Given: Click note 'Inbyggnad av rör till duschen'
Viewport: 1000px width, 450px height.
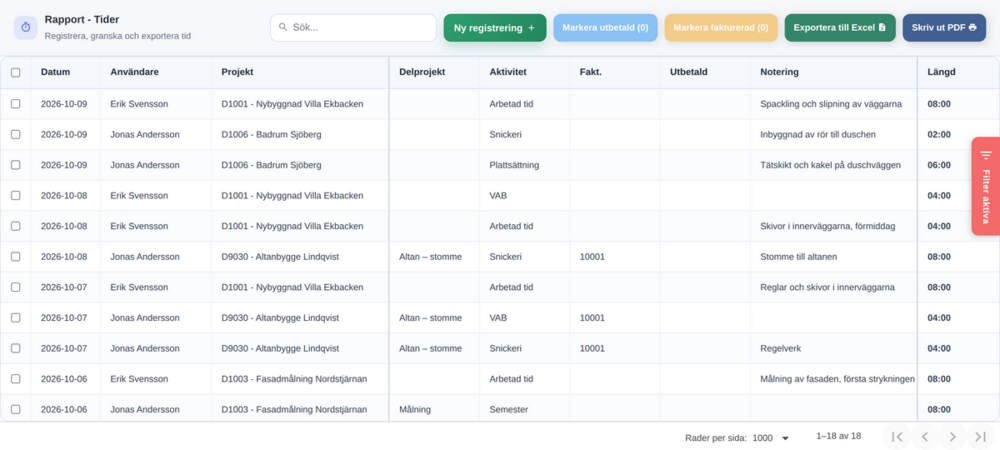Looking at the screenshot, I should pos(818,134).
